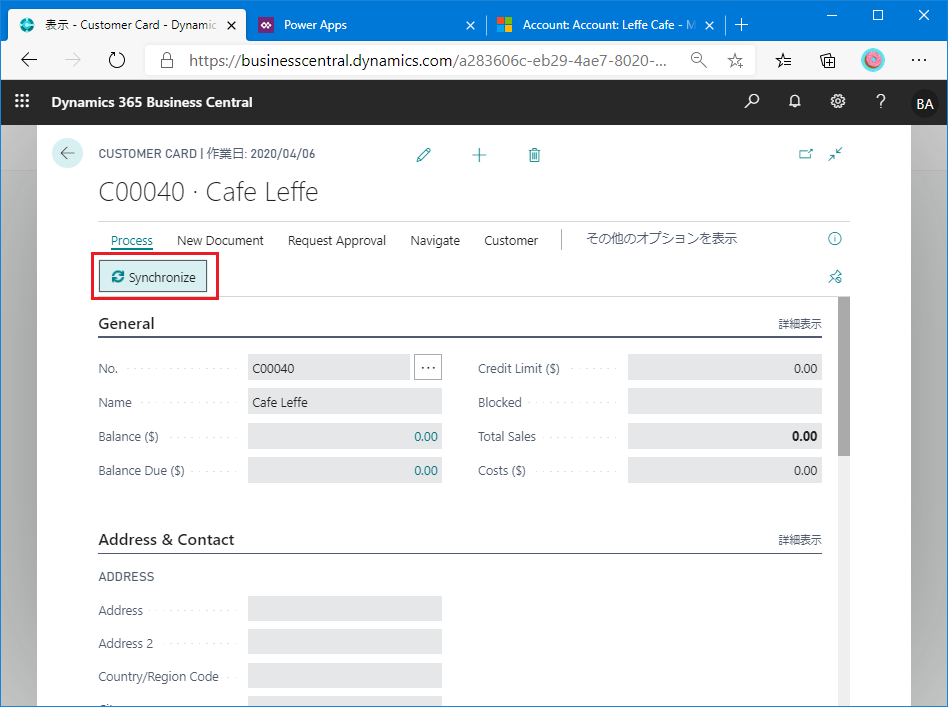Close the Account Leffe Cafe tab
This screenshot has width=948, height=707.
pos(710,25)
